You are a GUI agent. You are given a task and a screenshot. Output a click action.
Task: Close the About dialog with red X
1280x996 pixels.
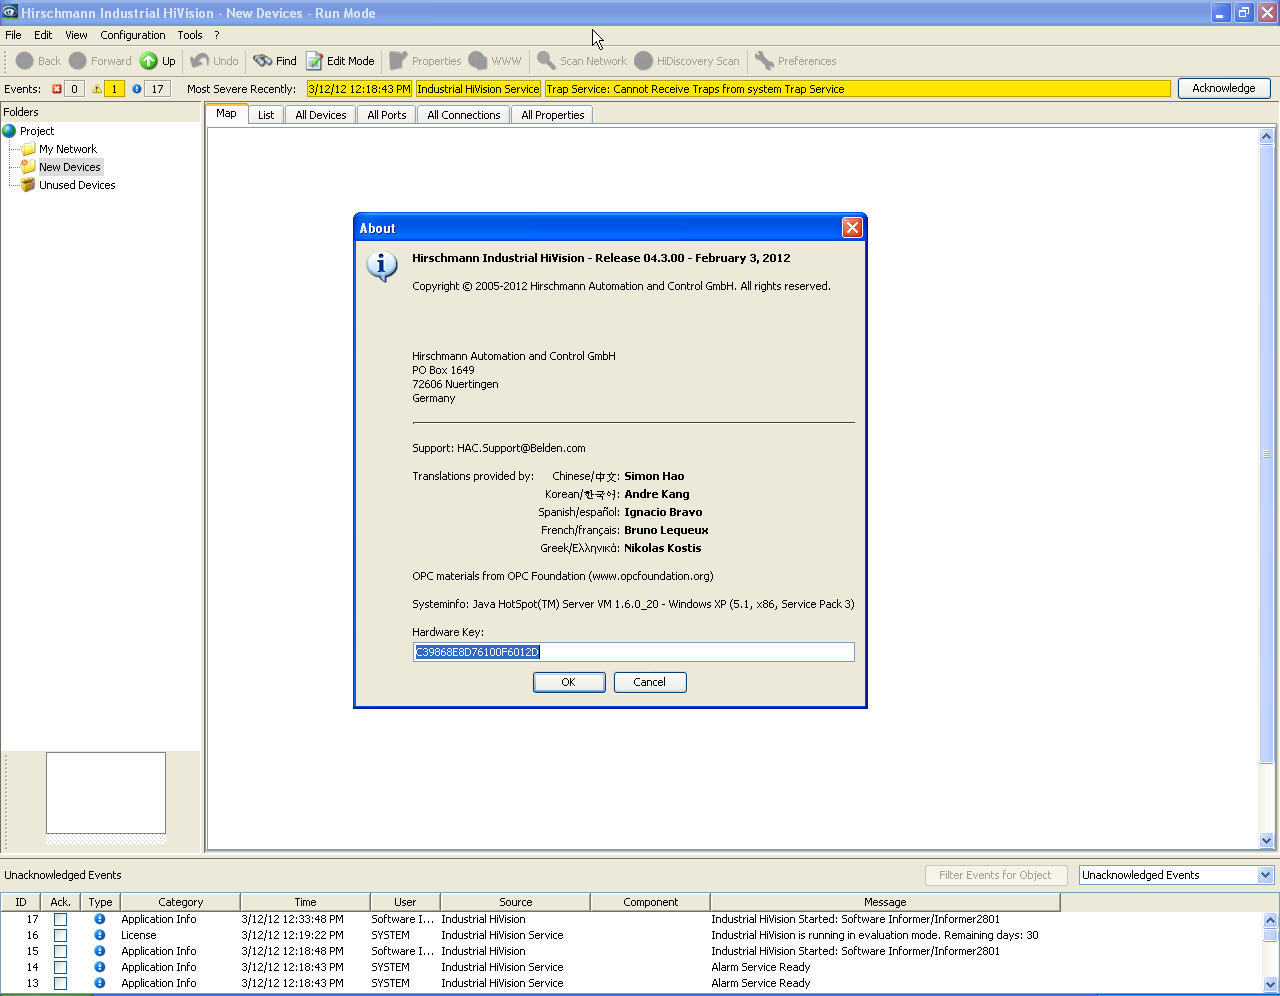tap(852, 228)
